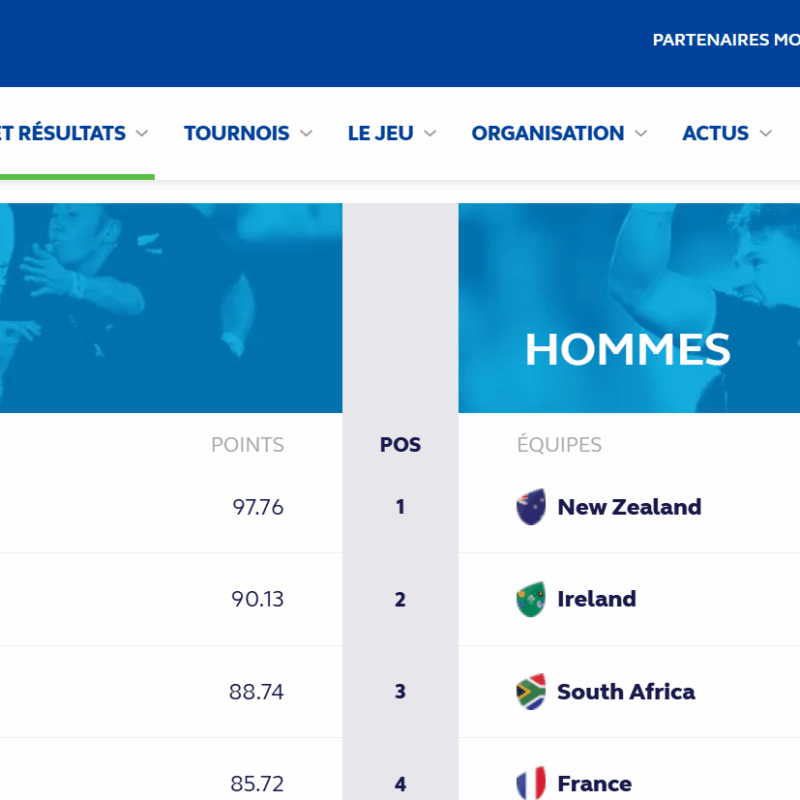Expand the Actus menu chevron

(765, 134)
